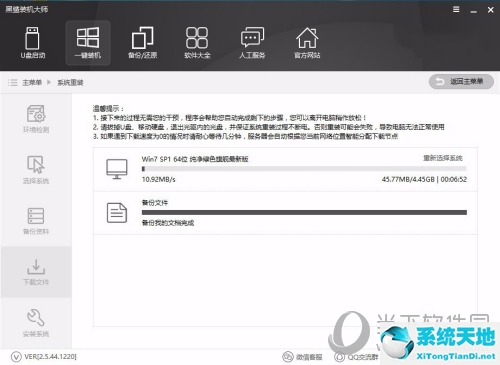Image resolution: width=500 pixels, height=365 pixels.
Task: Click the 备份我的文档完成 status text
Action: 168,223
